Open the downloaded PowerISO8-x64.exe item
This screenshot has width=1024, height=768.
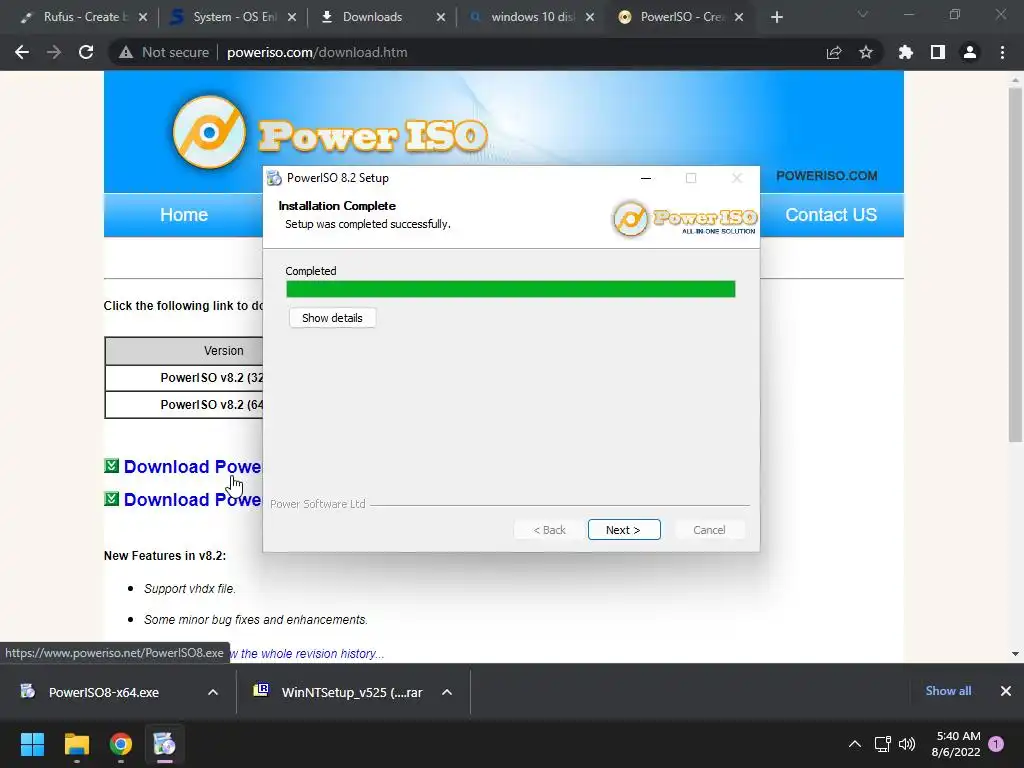tap(104, 692)
